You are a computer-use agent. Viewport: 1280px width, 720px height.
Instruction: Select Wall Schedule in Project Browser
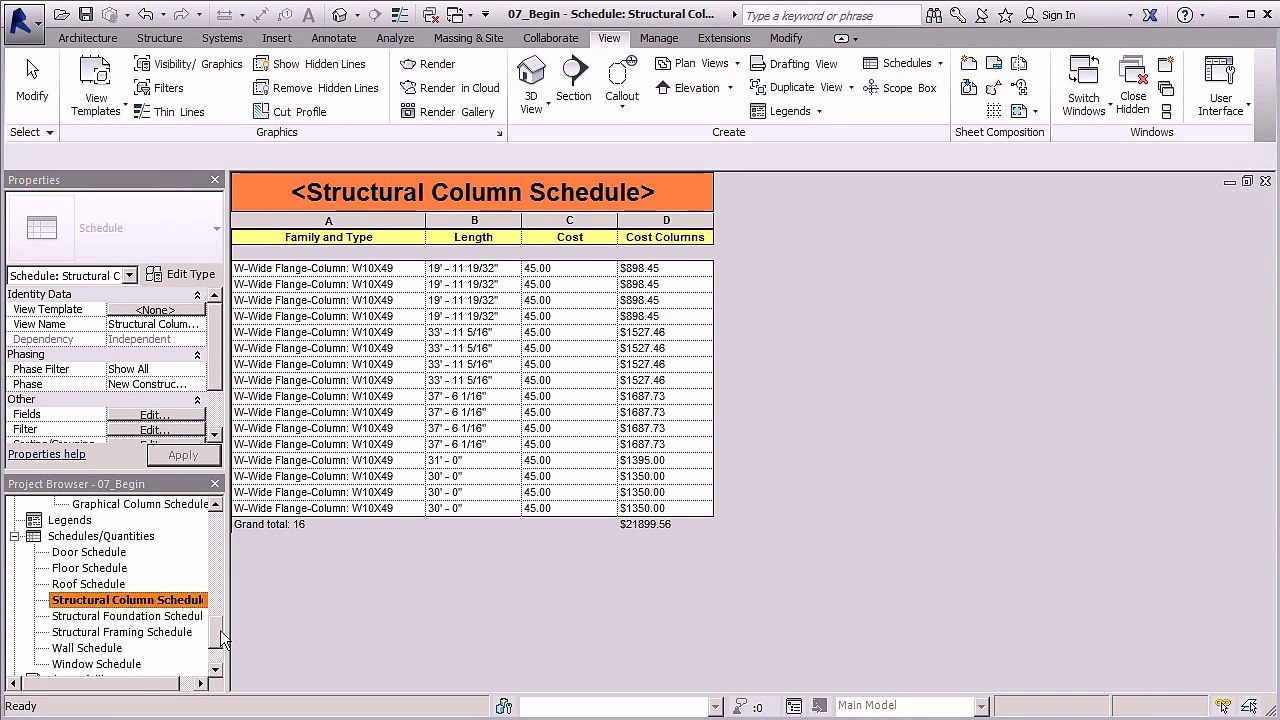87,648
